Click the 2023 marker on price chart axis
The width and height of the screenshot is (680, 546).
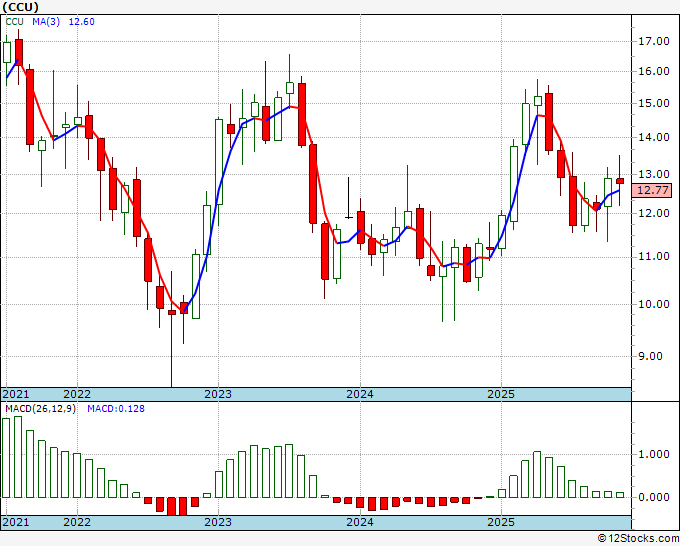point(218,394)
